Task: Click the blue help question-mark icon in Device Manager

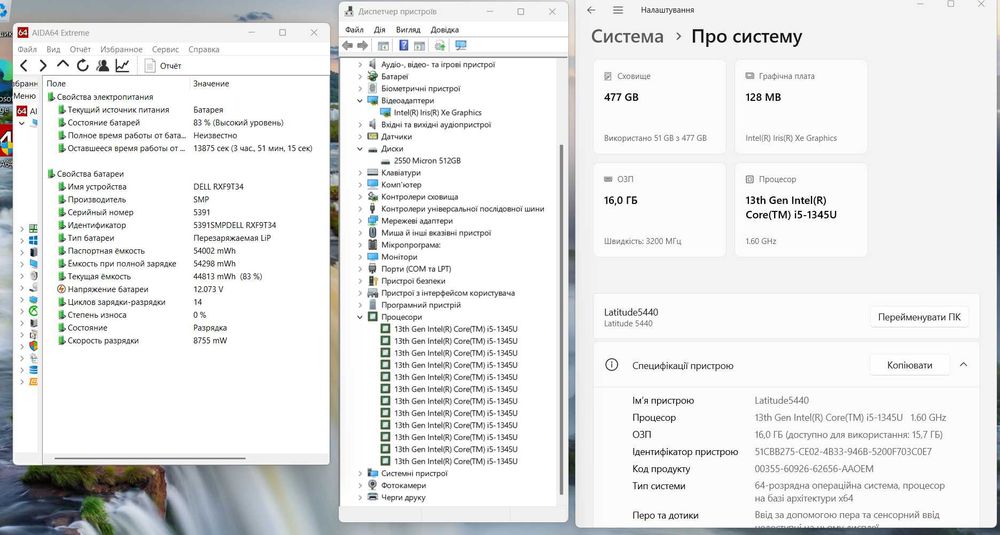Action: [404, 45]
